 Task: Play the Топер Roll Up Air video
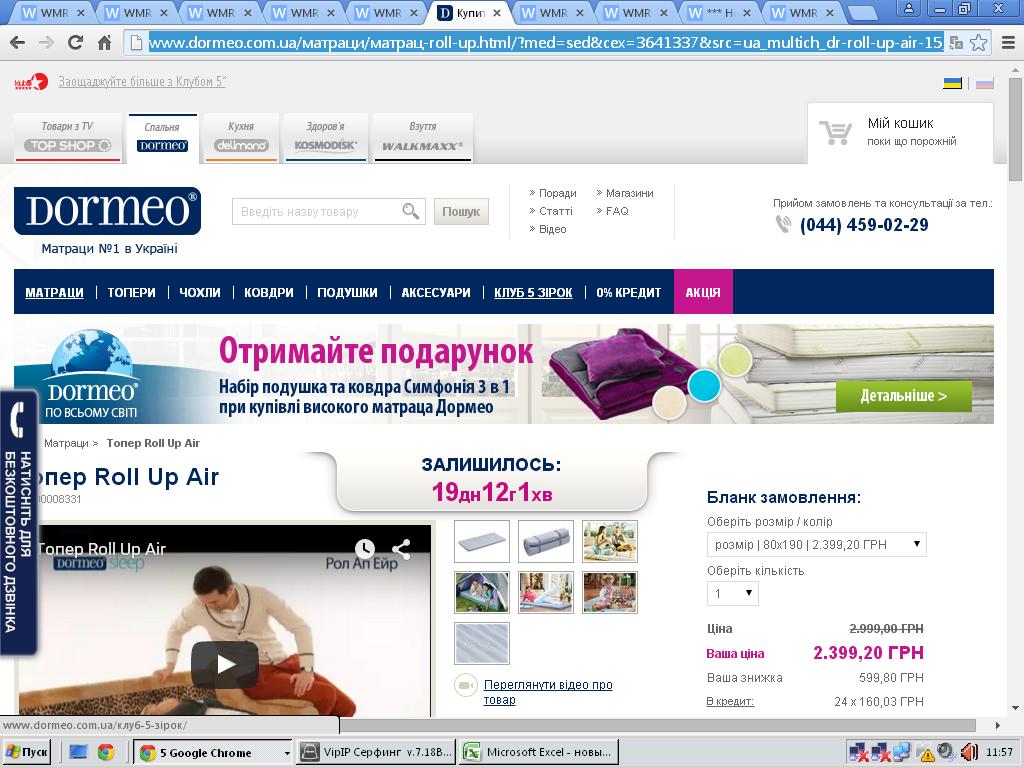click(x=225, y=664)
